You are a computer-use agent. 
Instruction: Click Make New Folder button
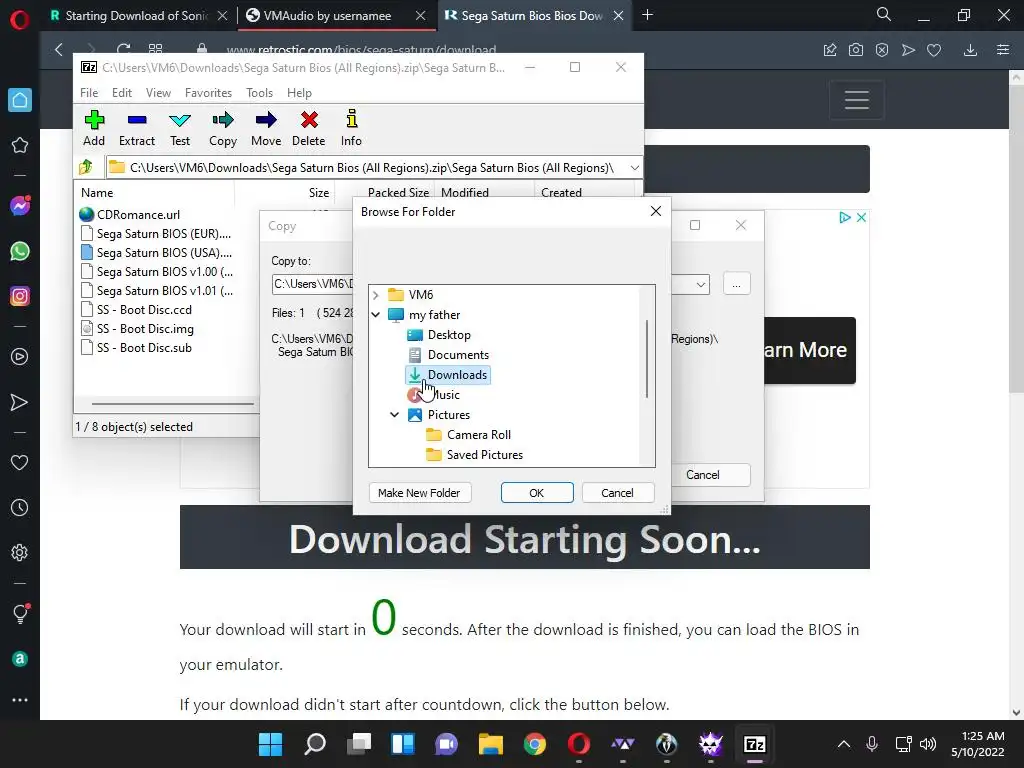419,493
